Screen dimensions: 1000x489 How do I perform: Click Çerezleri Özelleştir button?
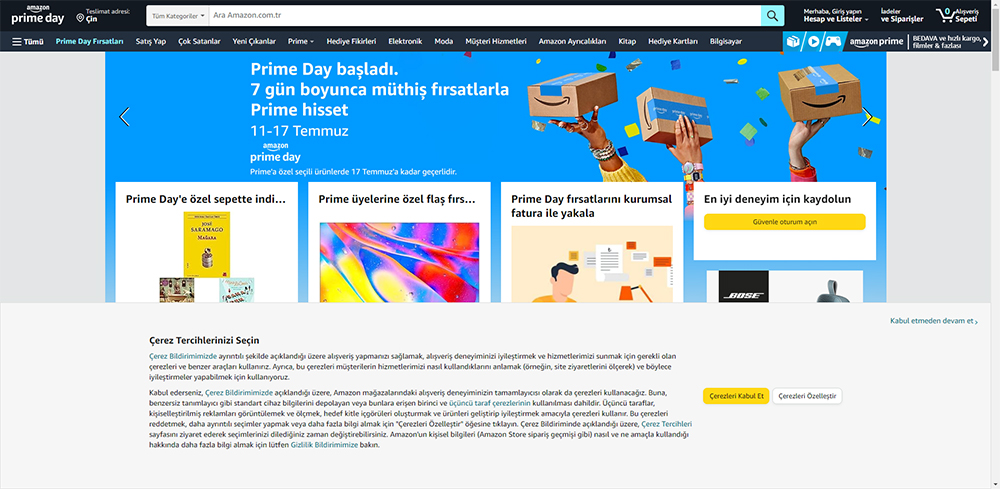pyautogui.click(x=807, y=396)
